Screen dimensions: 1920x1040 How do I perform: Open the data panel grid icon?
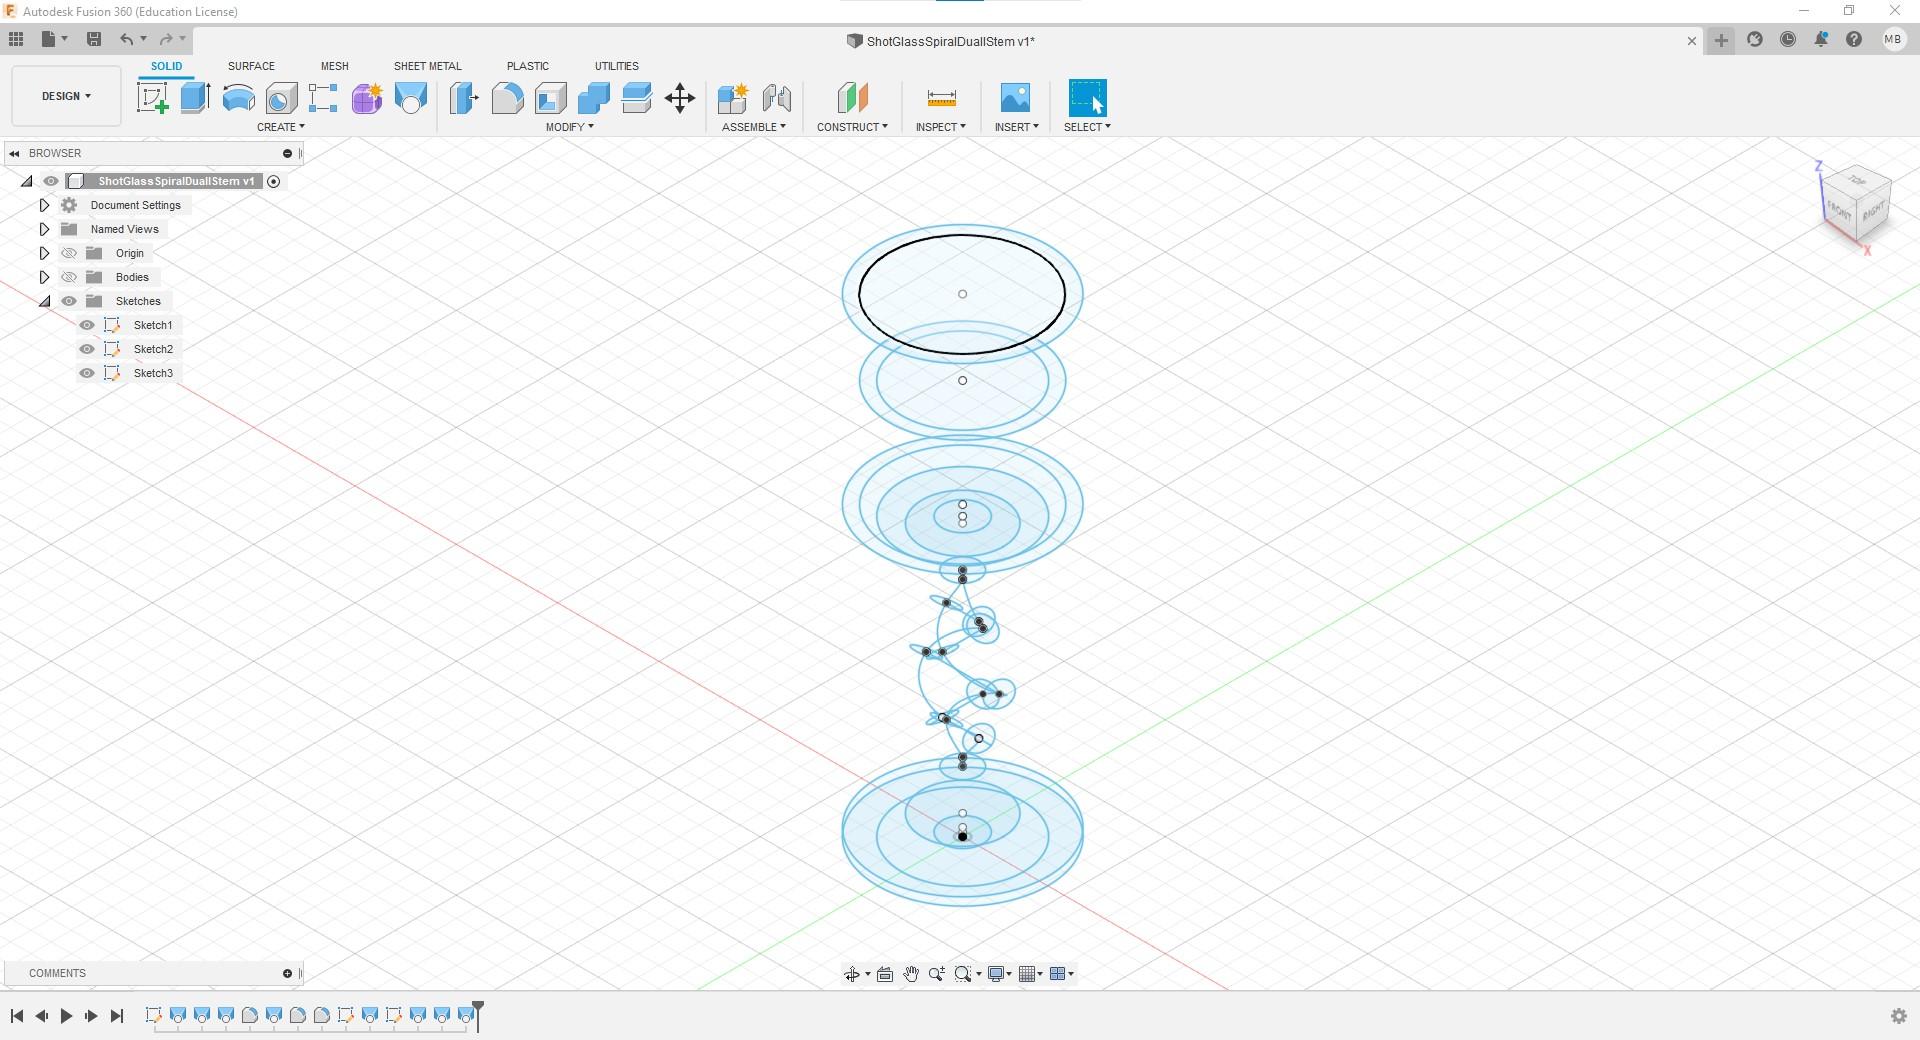[16, 39]
